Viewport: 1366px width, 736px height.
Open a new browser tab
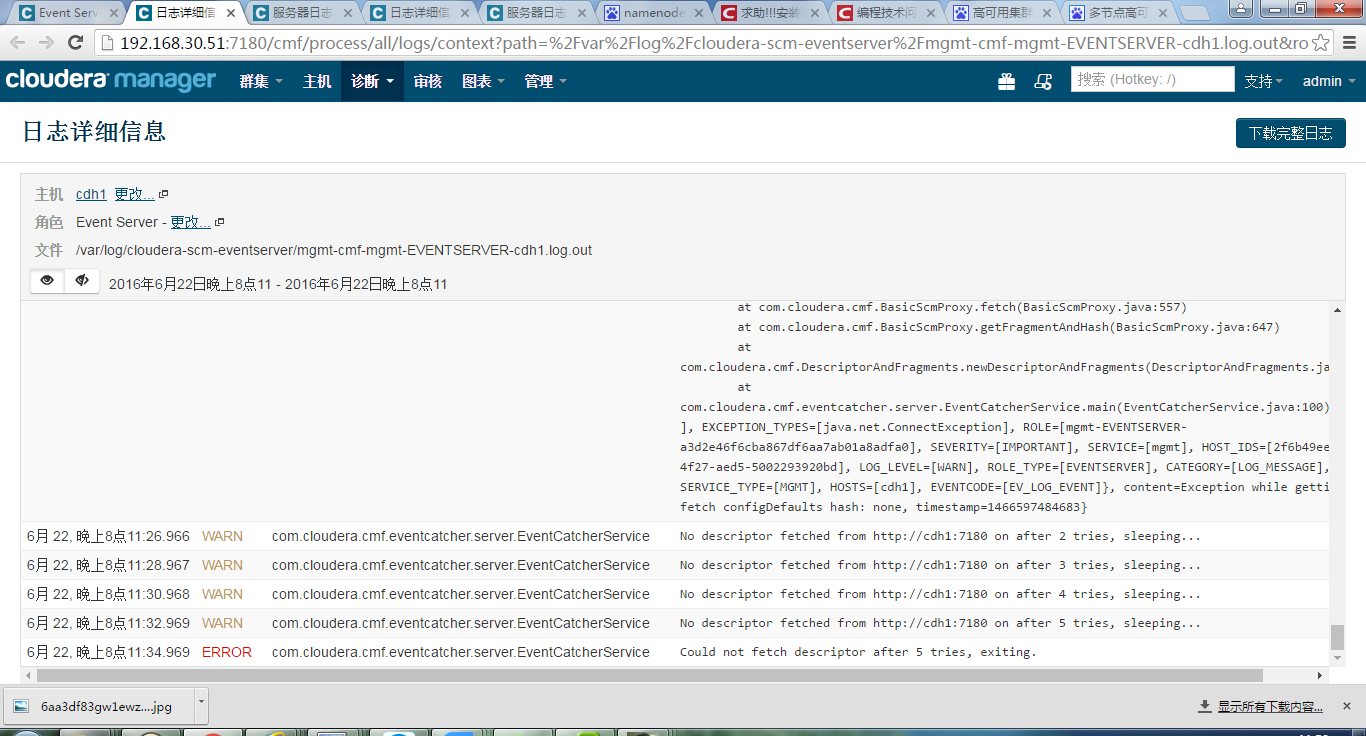[x=1195, y=14]
